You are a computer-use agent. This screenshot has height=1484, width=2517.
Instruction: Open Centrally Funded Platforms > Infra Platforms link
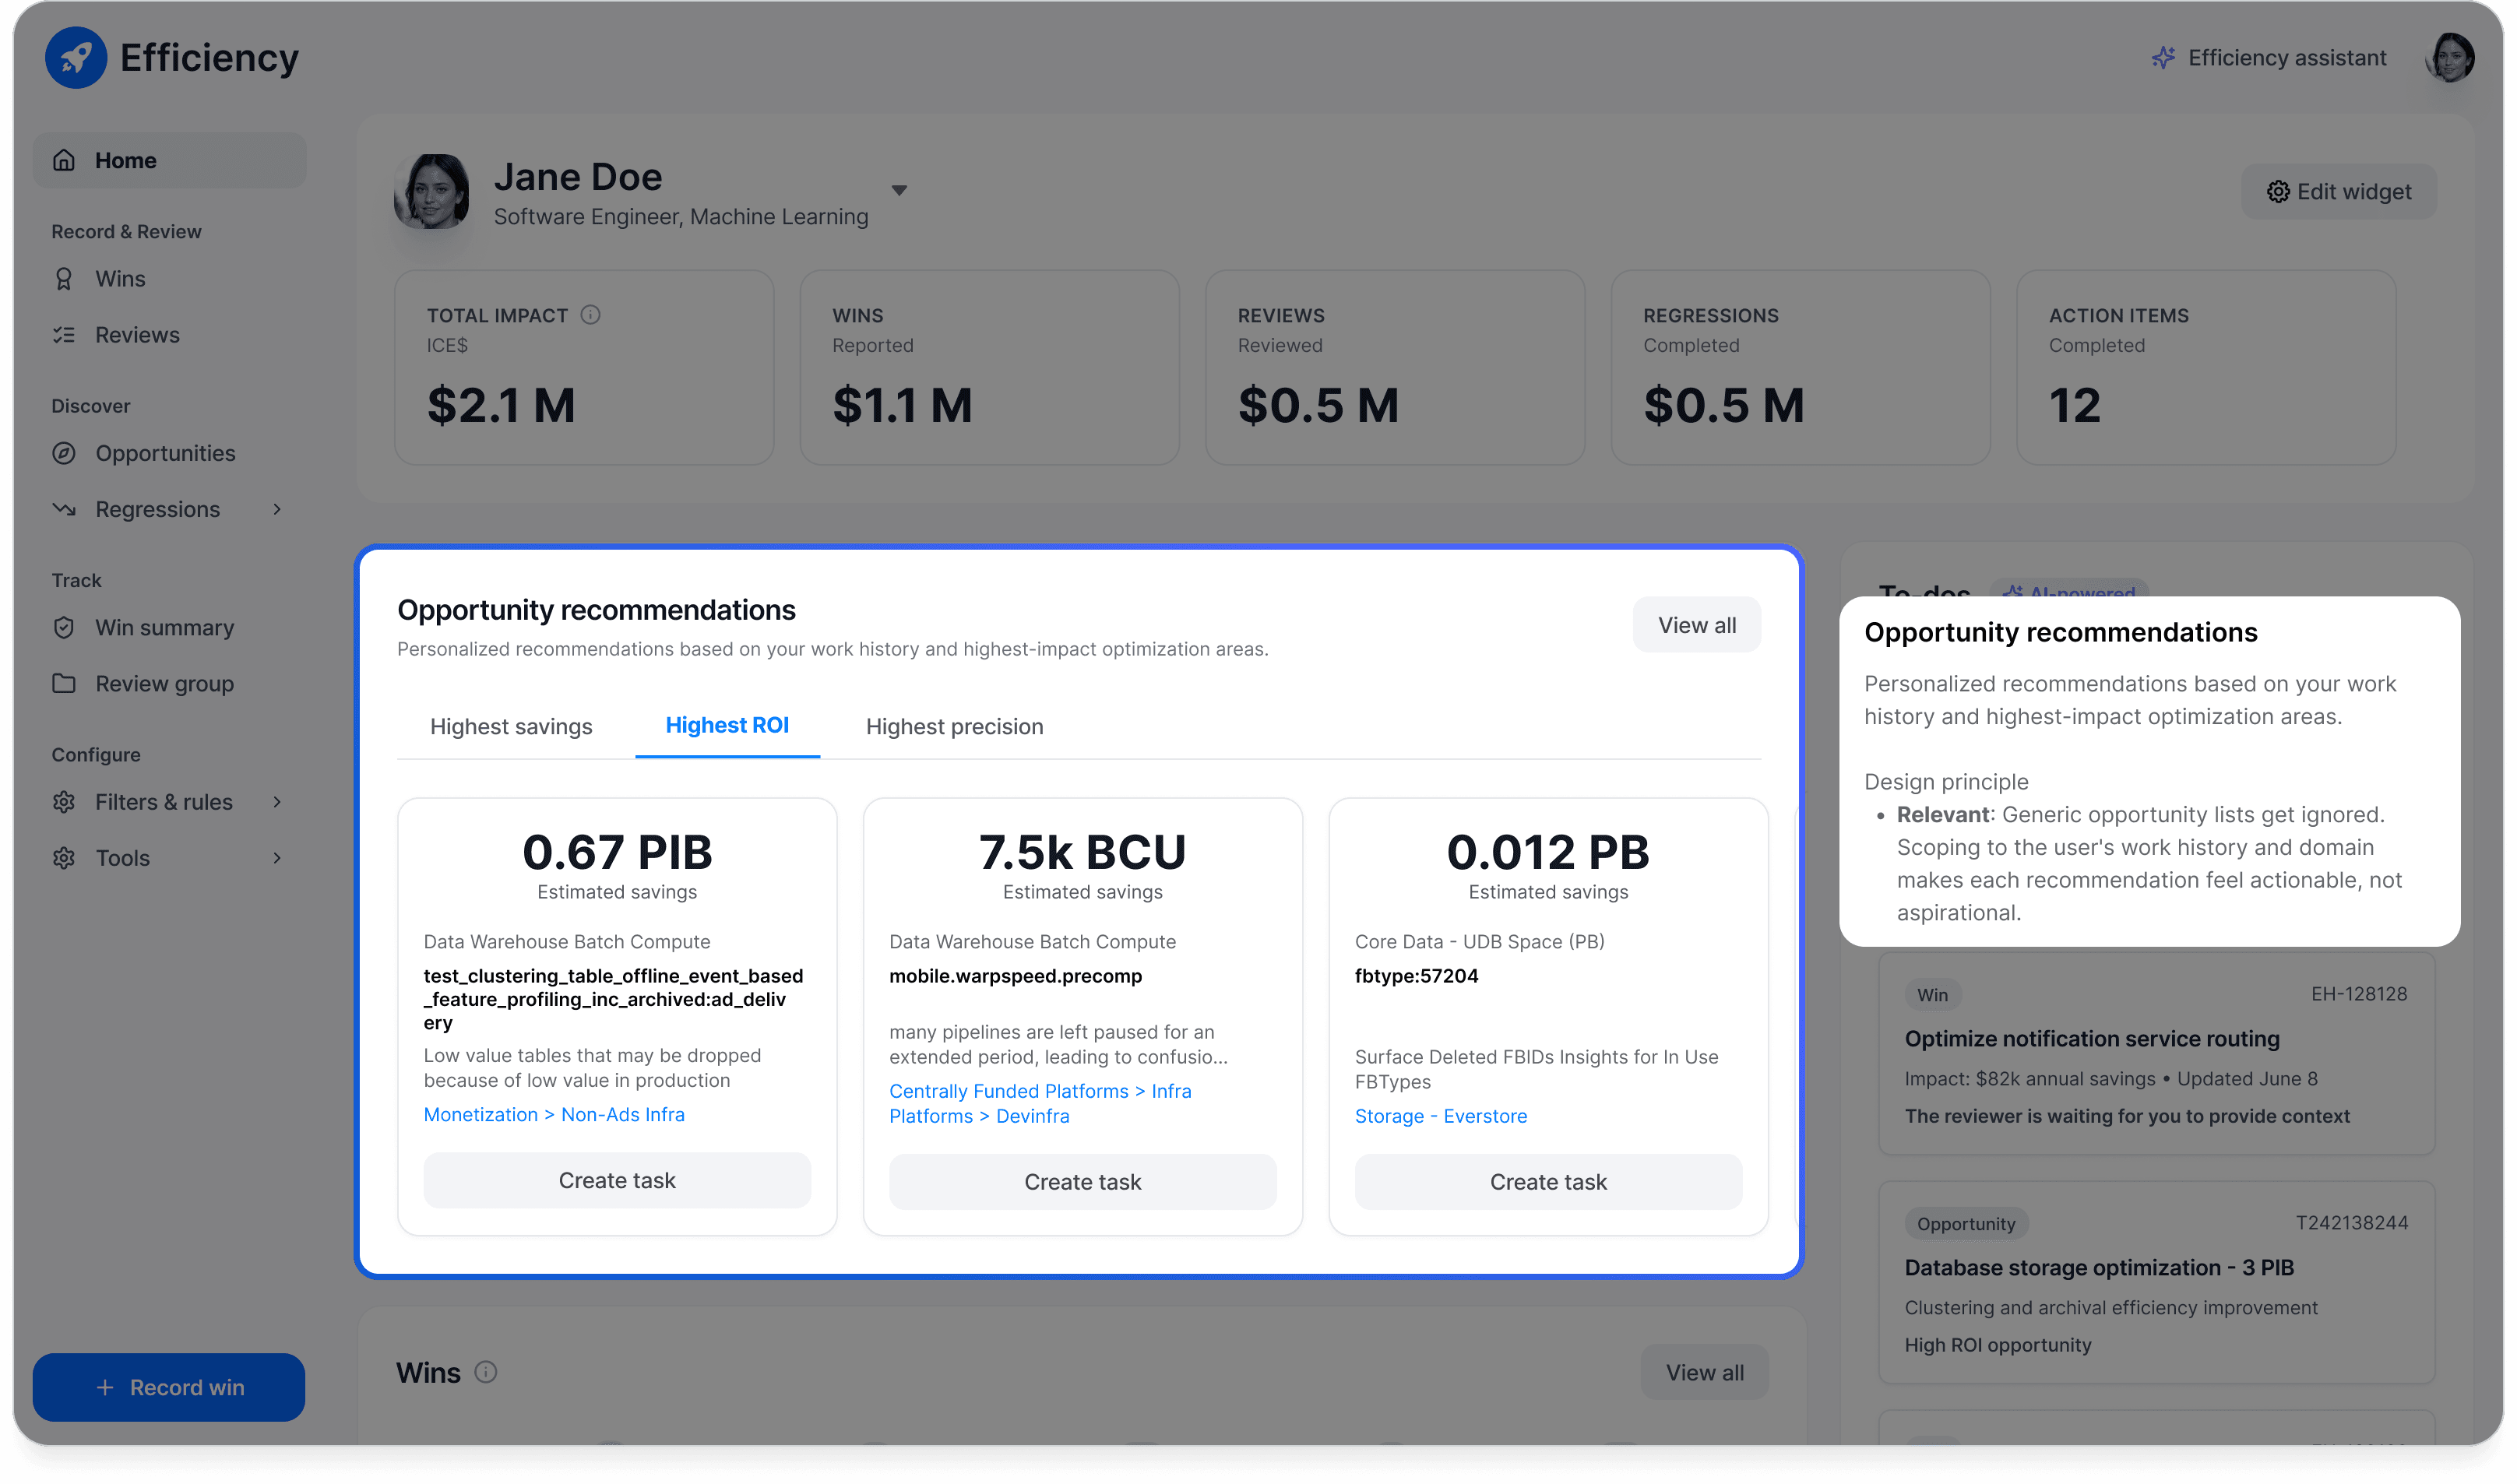click(1040, 1104)
